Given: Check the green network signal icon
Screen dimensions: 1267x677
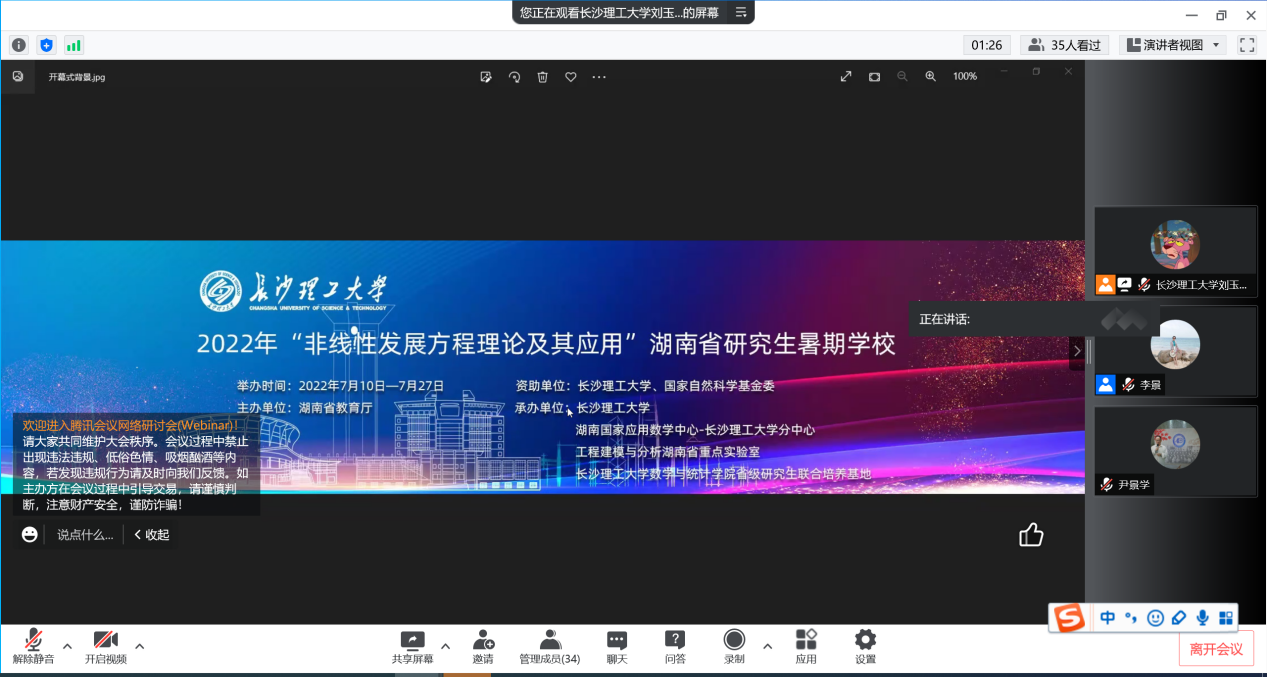Looking at the screenshot, I should click(x=74, y=45).
